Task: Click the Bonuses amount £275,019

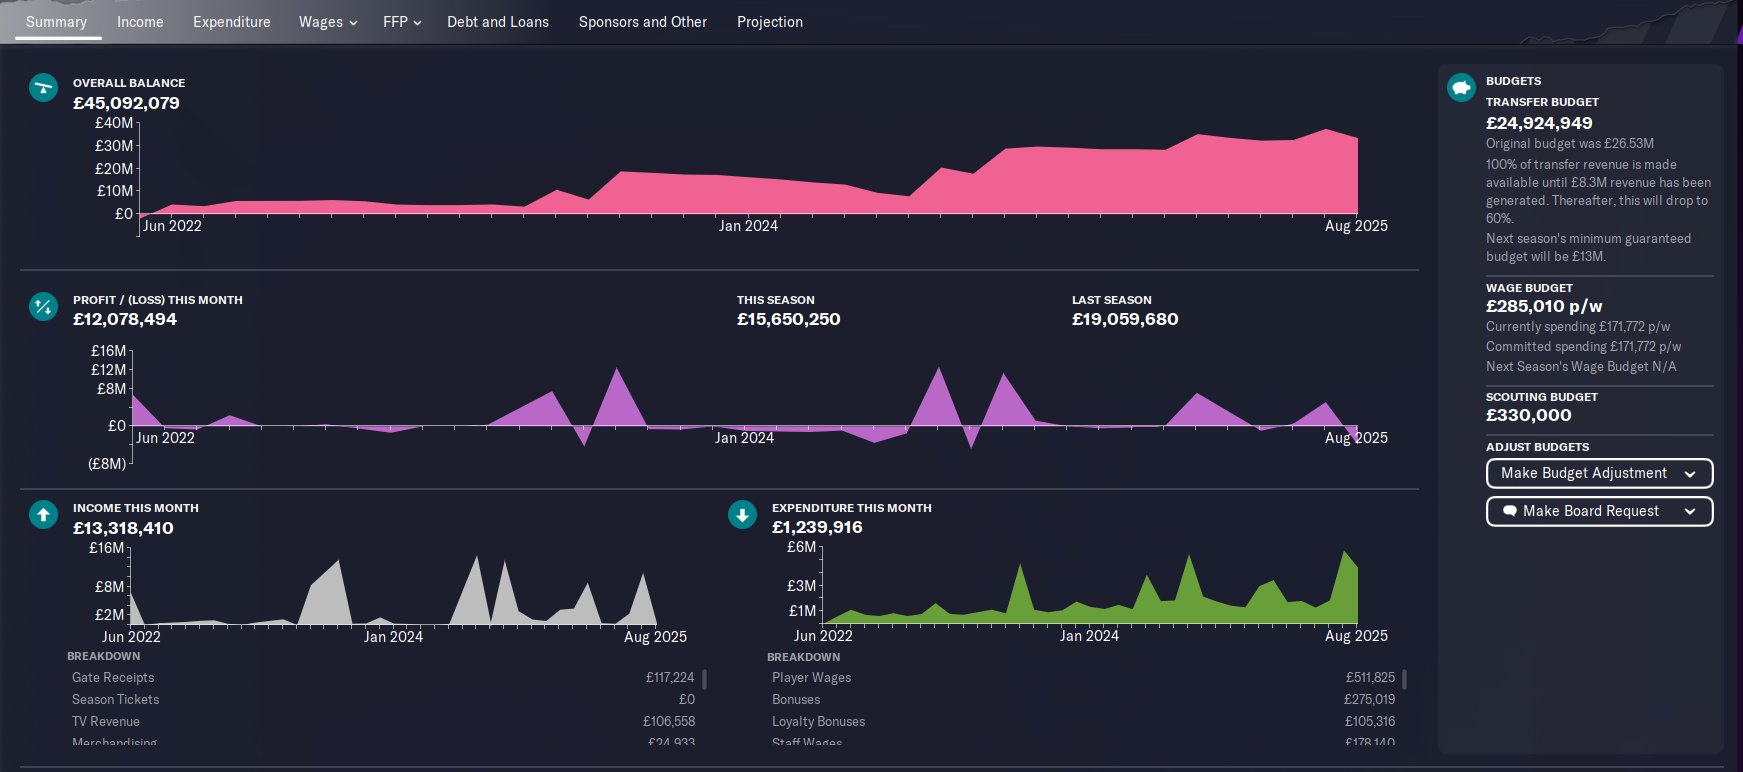Action: [x=1370, y=700]
